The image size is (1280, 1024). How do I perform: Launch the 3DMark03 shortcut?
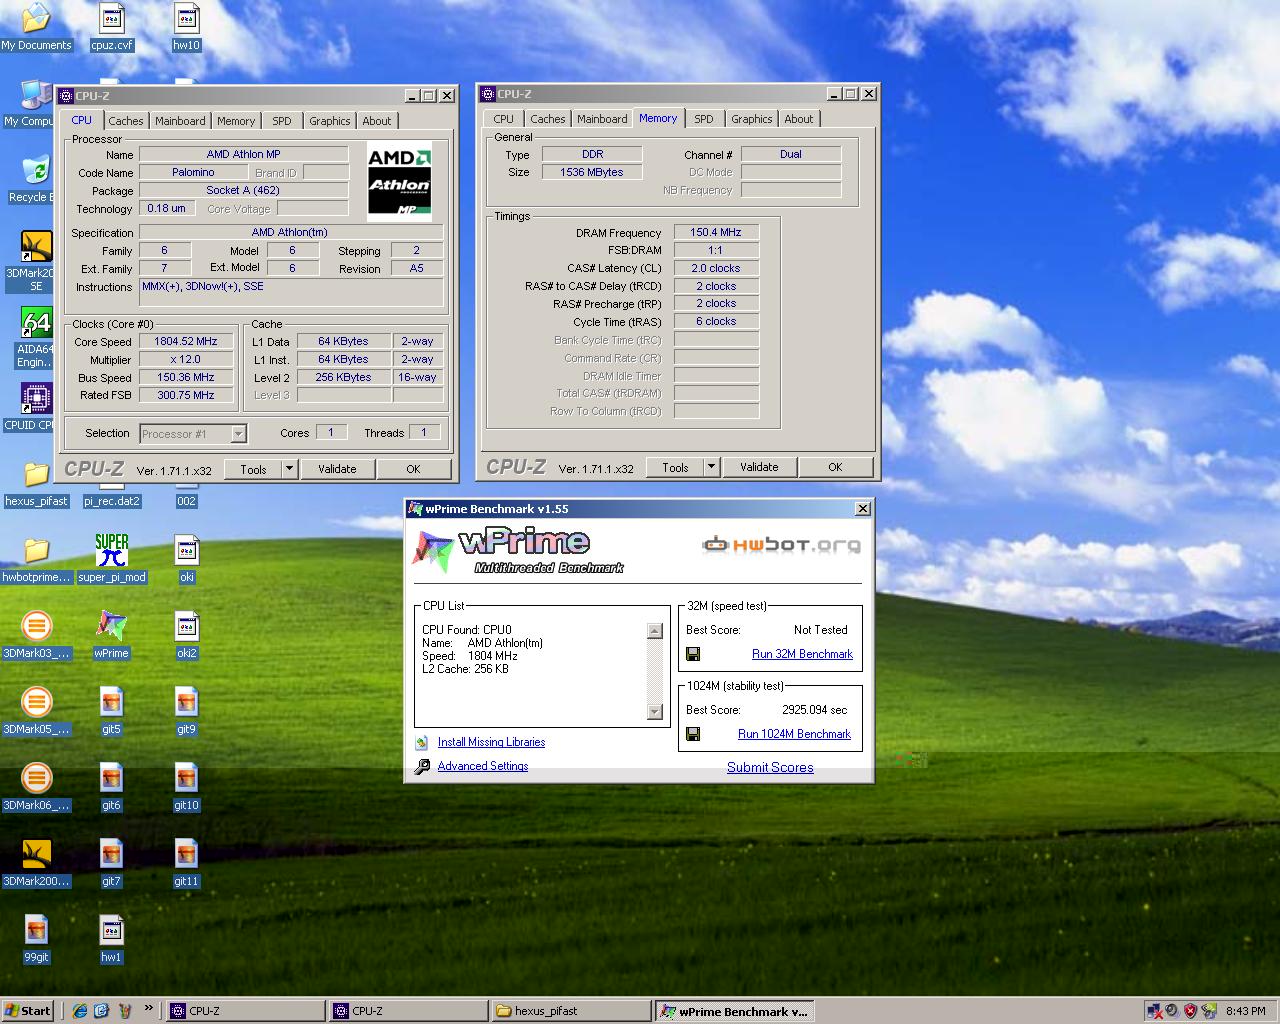click(x=36, y=636)
